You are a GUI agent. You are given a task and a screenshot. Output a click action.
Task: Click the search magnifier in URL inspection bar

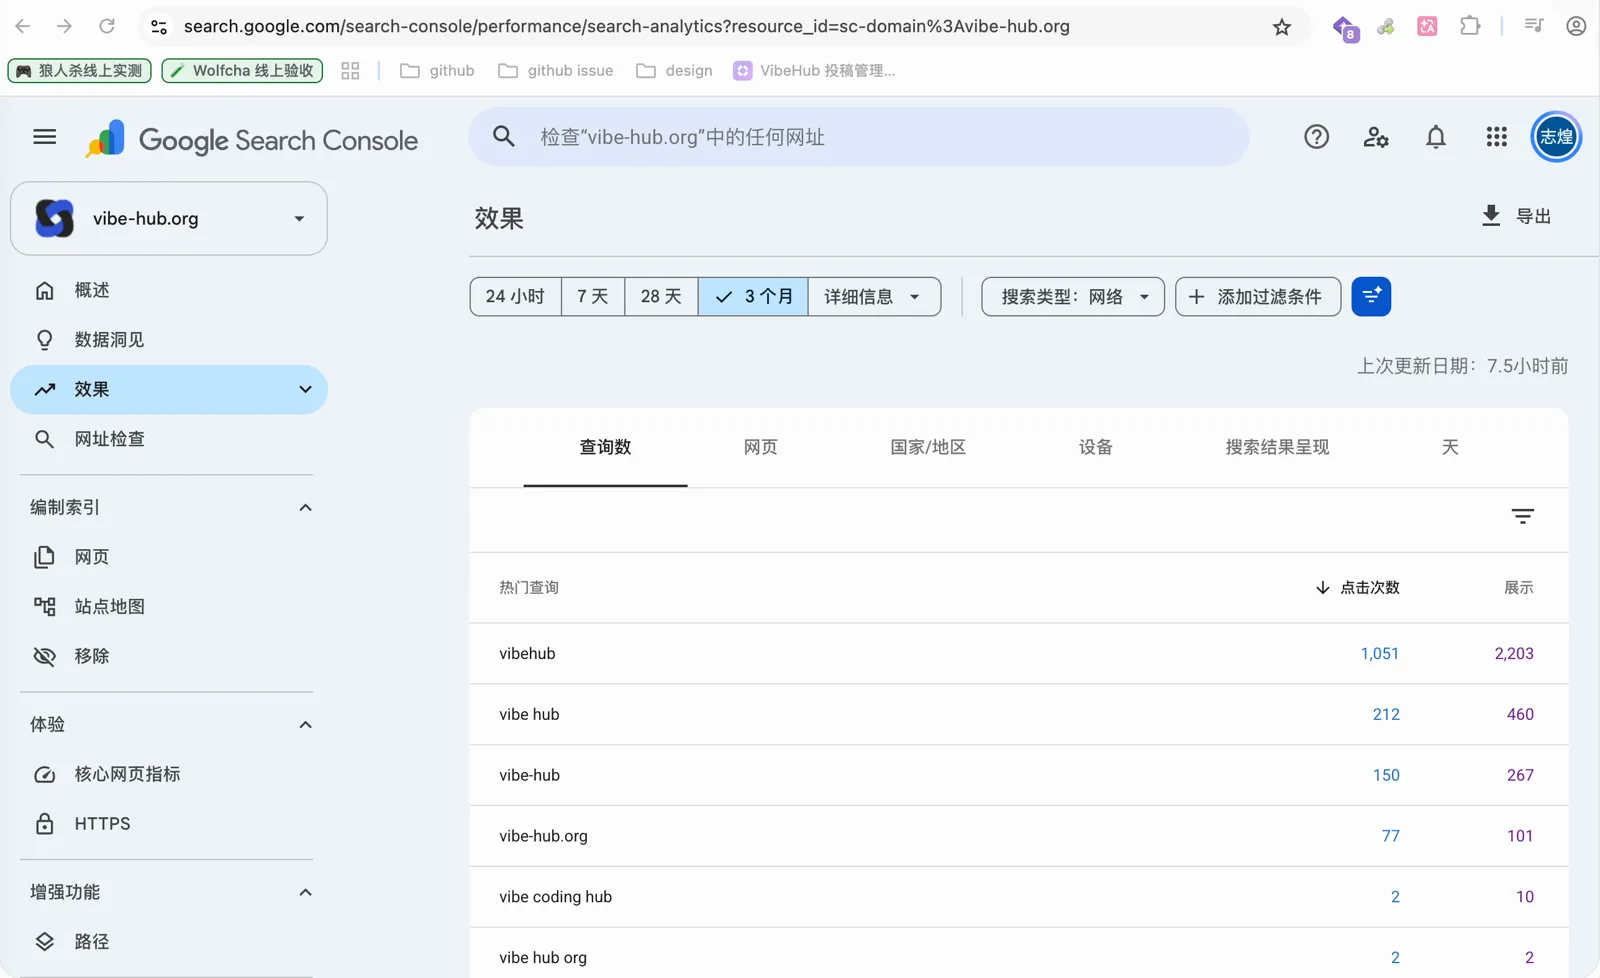504,136
